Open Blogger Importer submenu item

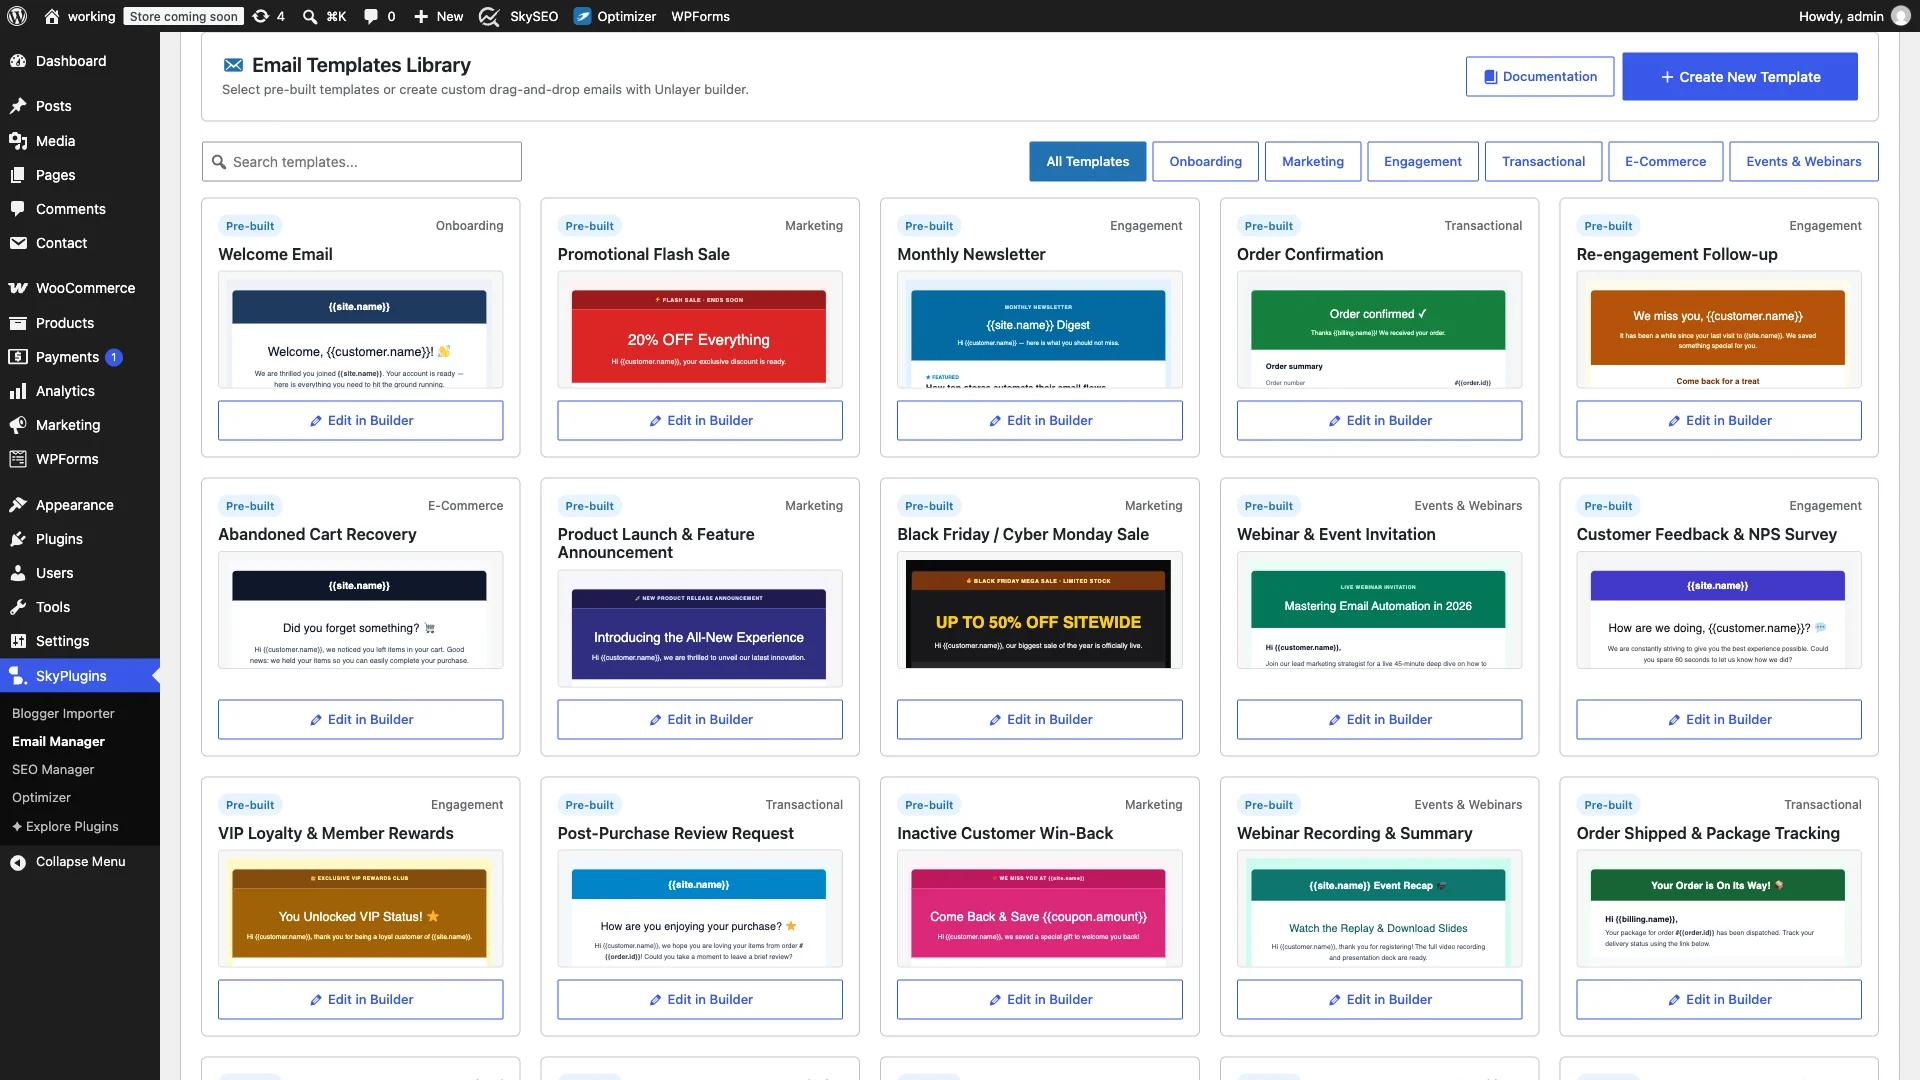point(63,713)
